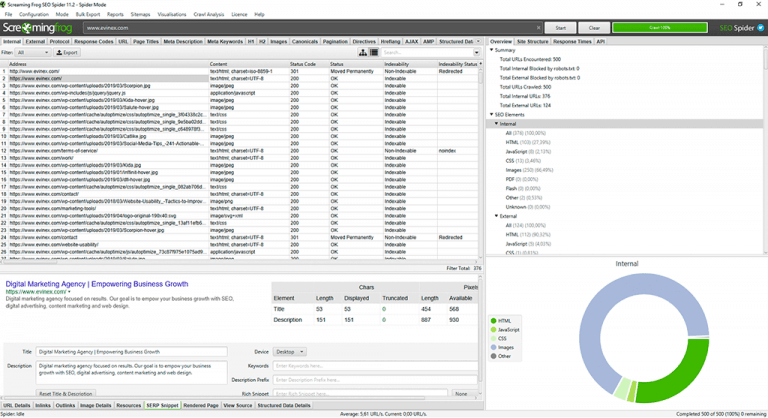Screen dimensions: 768x418
Task: Open the Device dropdown set to Desktop
Action: 289,352
